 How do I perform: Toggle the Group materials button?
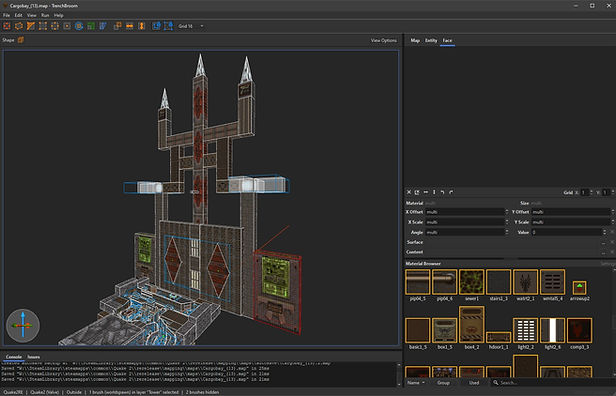[443, 383]
